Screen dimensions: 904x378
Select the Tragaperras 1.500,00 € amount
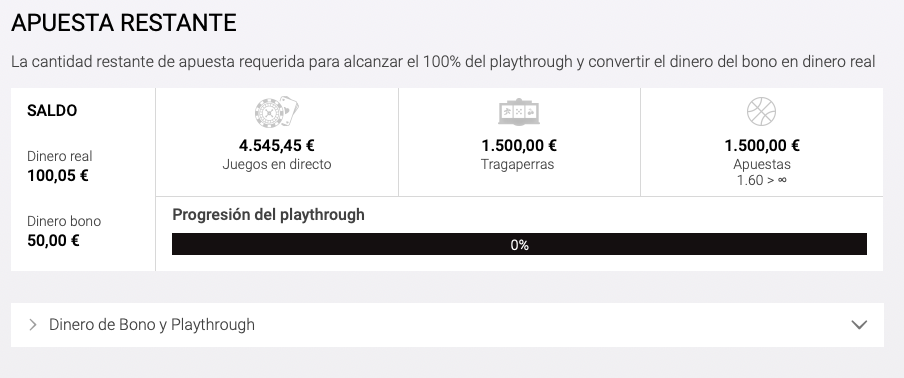click(x=519, y=146)
